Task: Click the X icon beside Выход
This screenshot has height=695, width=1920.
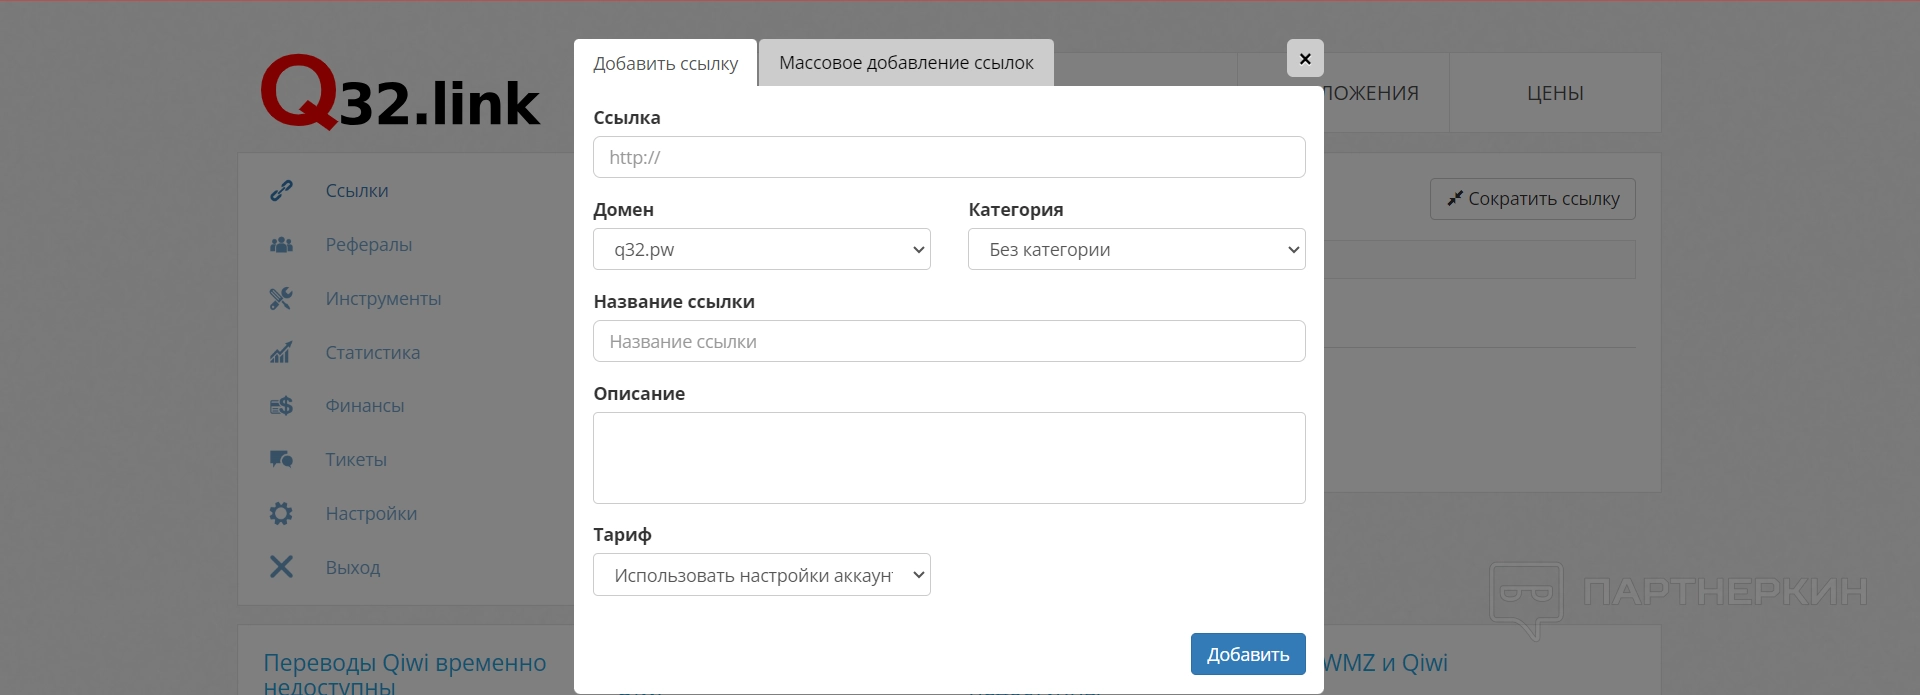Action: [281, 567]
